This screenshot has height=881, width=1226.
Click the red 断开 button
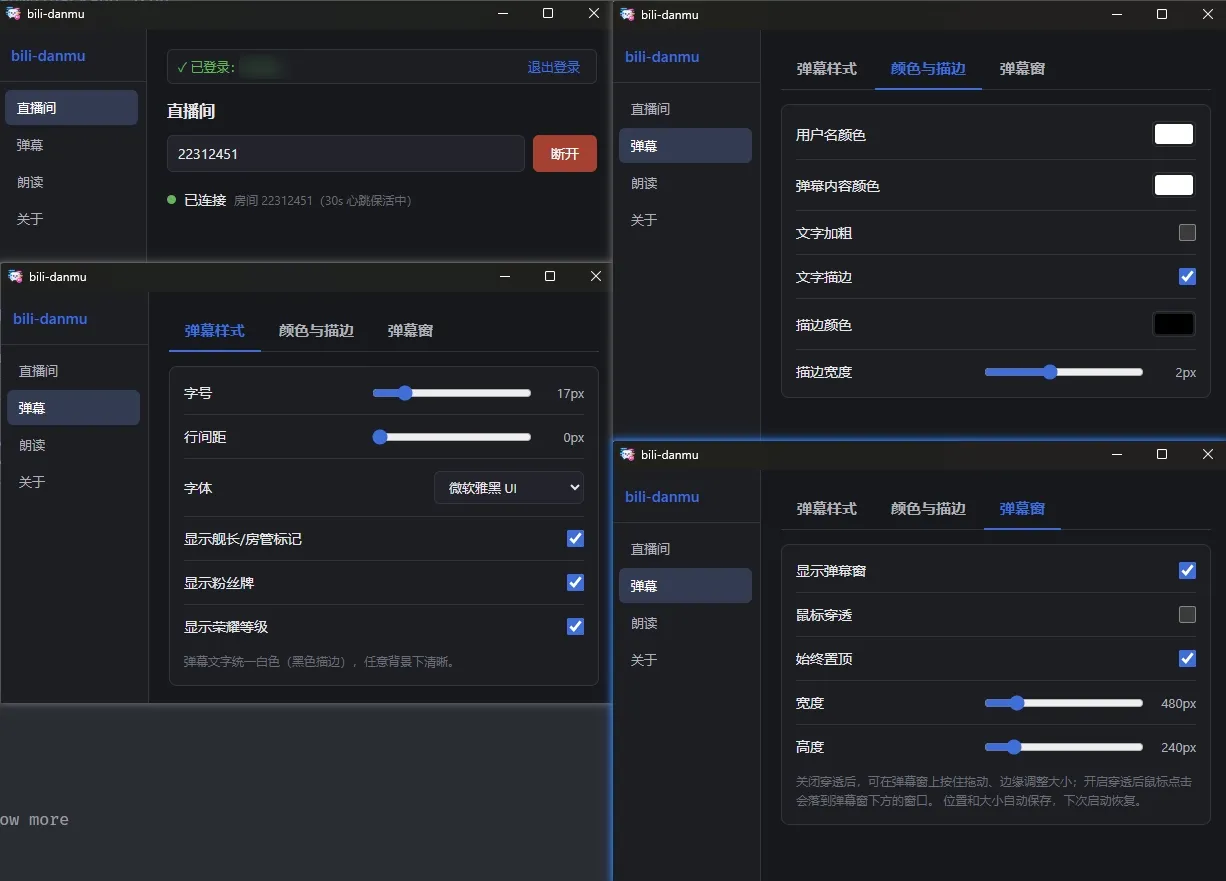(x=565, y=154)
